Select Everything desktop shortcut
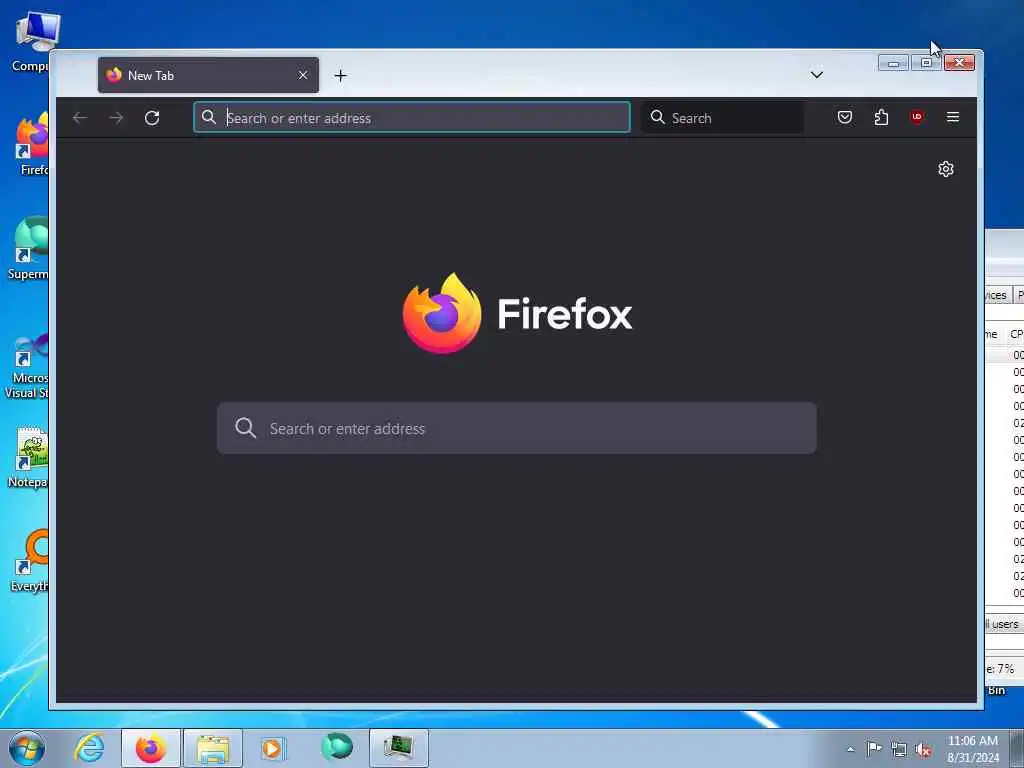Image resolution: width=1024 pixels, height=768 pixels. (29, 560)
